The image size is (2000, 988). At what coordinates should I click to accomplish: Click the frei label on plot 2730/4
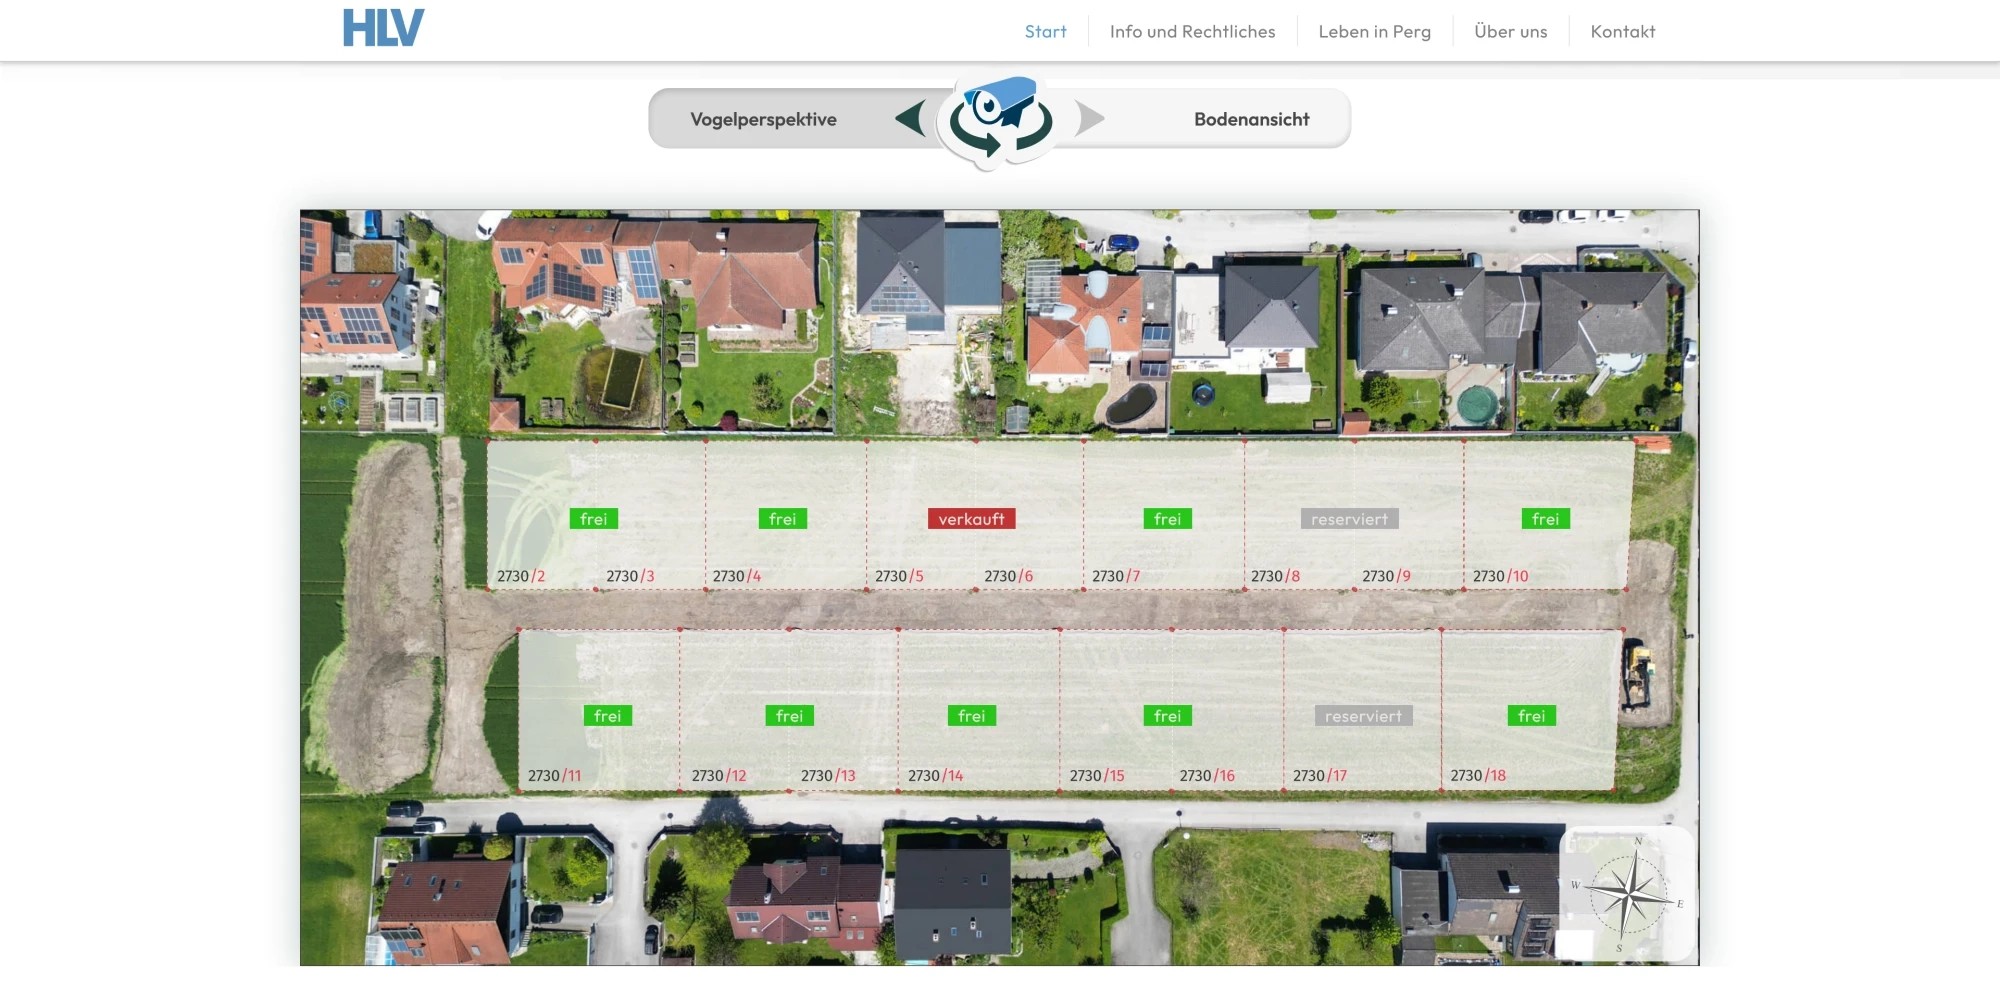coord(782,519)
